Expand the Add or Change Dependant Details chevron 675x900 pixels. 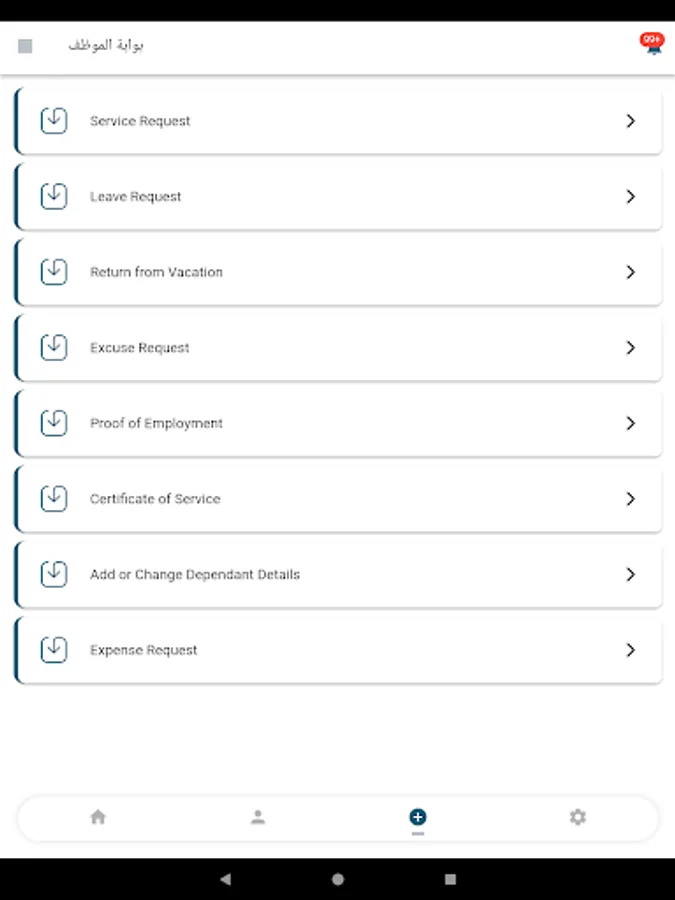[630, 574]
